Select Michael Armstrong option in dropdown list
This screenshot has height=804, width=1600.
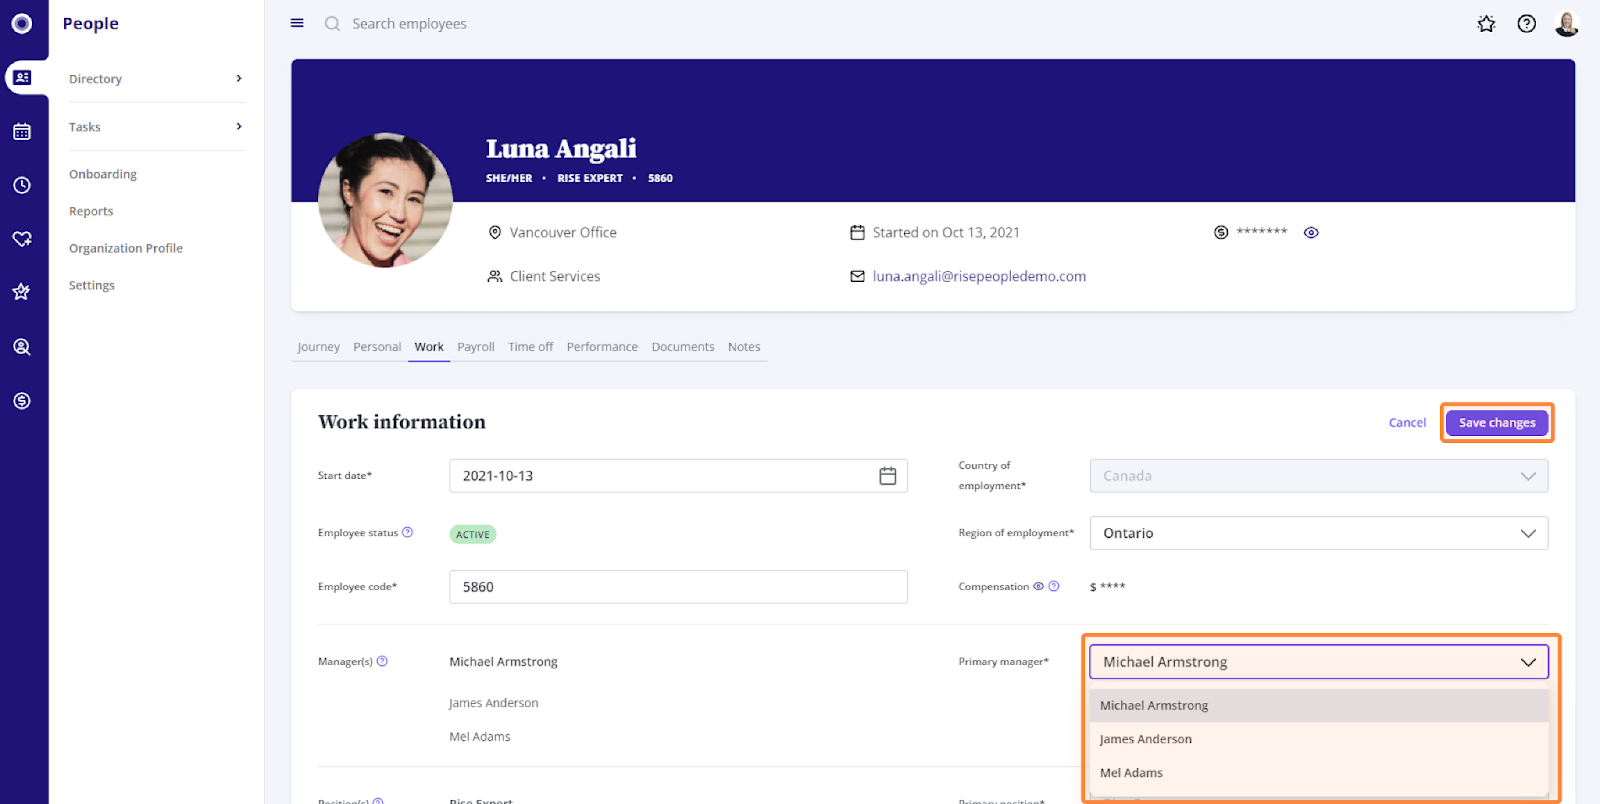point(1319,705)
